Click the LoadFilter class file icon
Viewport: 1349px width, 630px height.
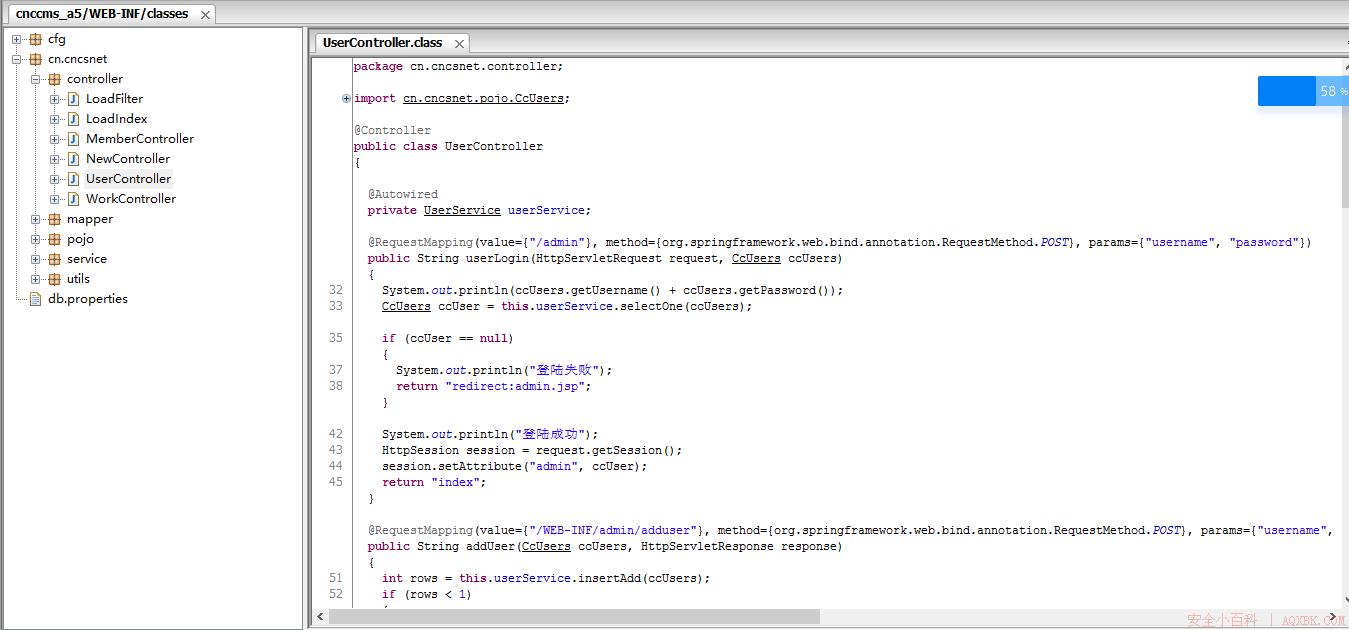point(73,99)
